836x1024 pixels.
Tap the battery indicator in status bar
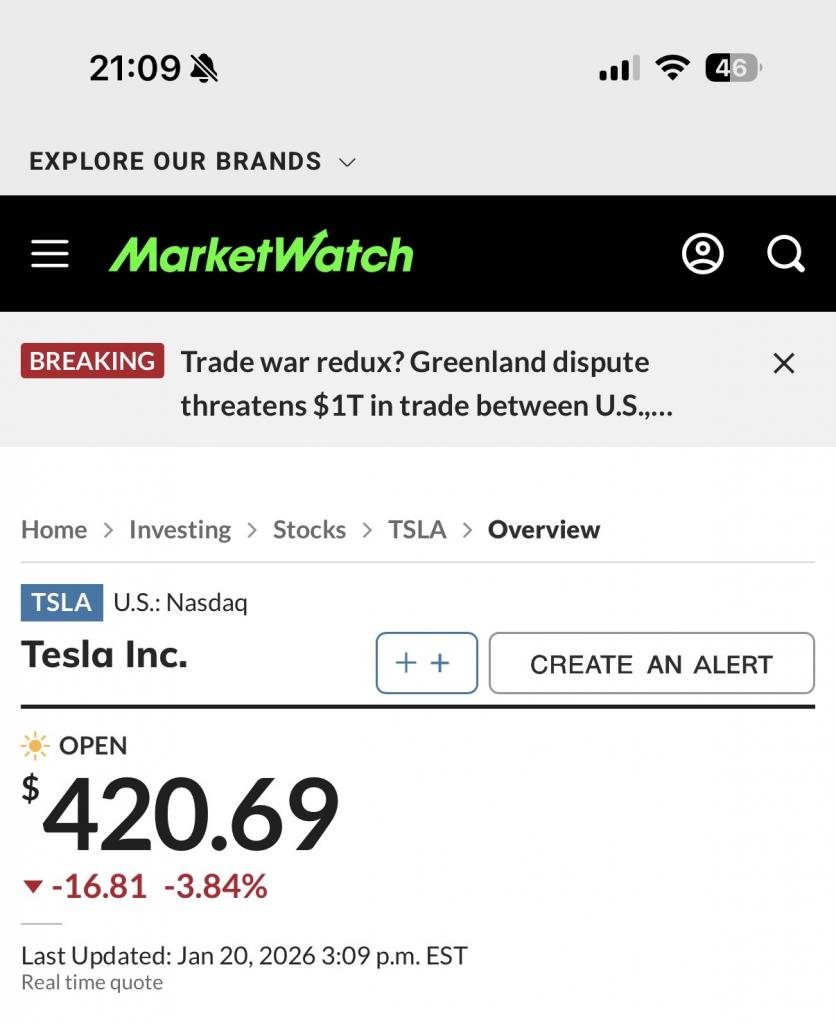coord(733,68)
